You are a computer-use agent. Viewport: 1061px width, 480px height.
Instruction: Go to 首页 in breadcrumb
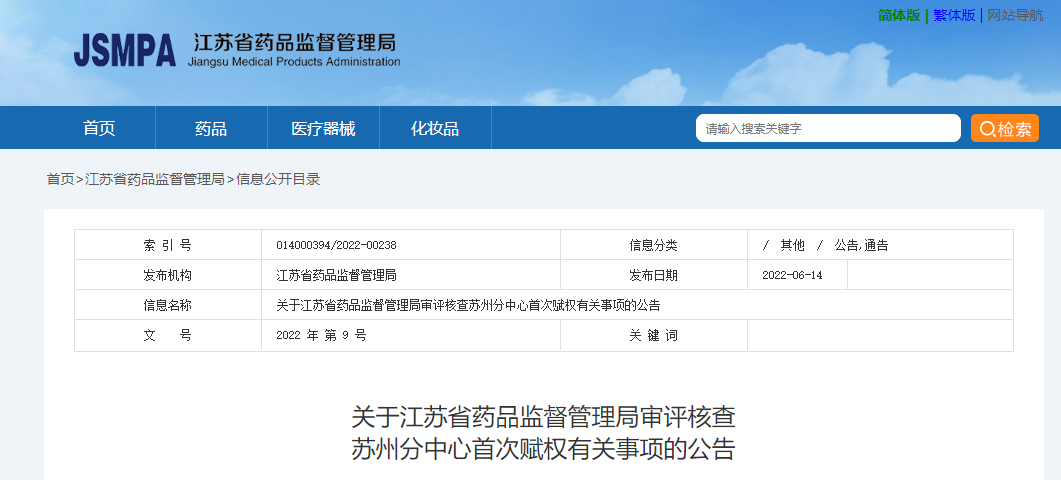60,179
